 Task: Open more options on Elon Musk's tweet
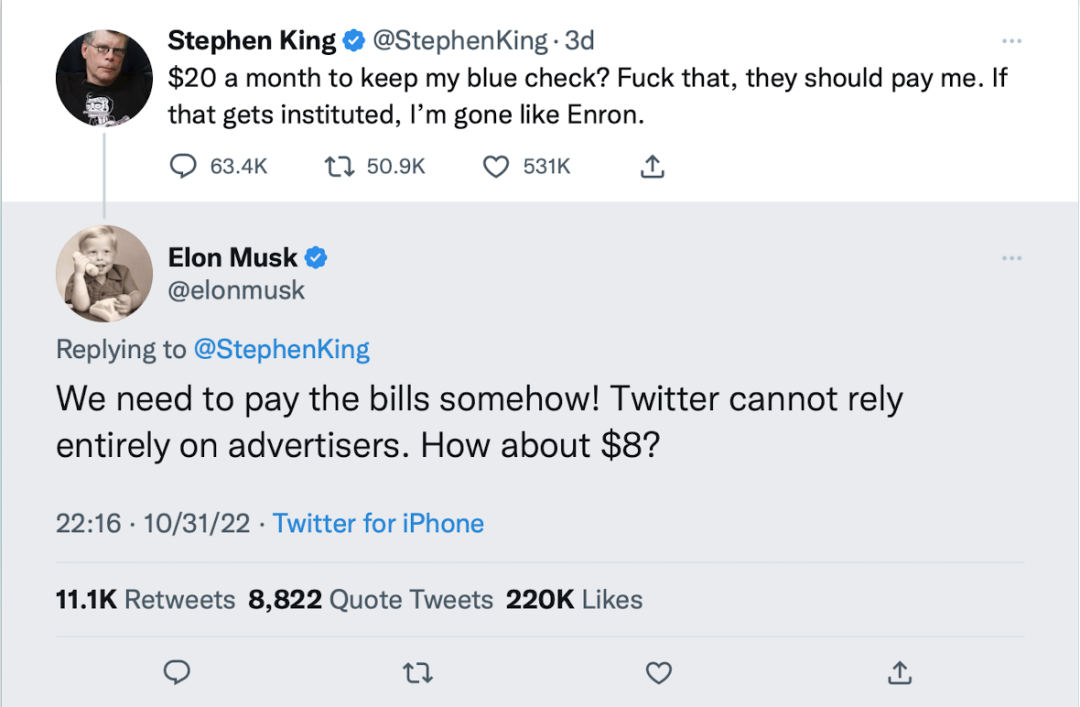coord(1011,259)
